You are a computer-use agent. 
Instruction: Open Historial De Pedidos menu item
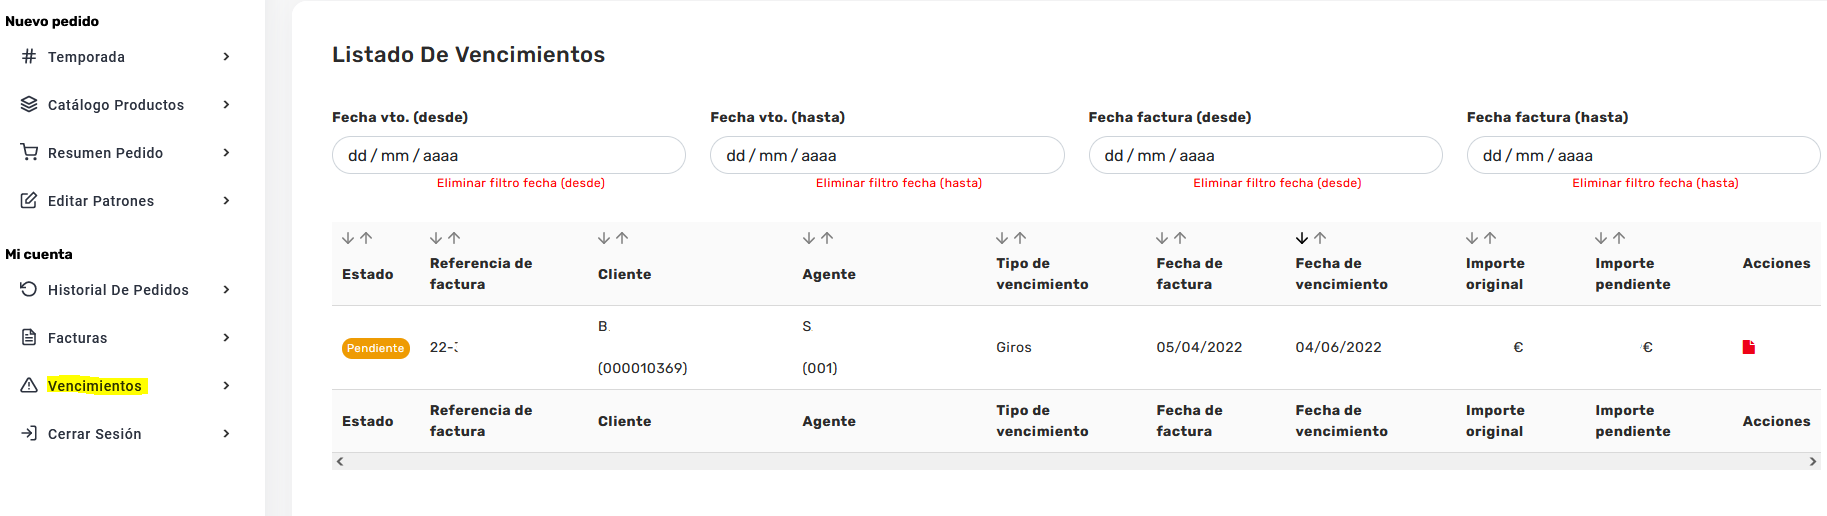[118, 290]
